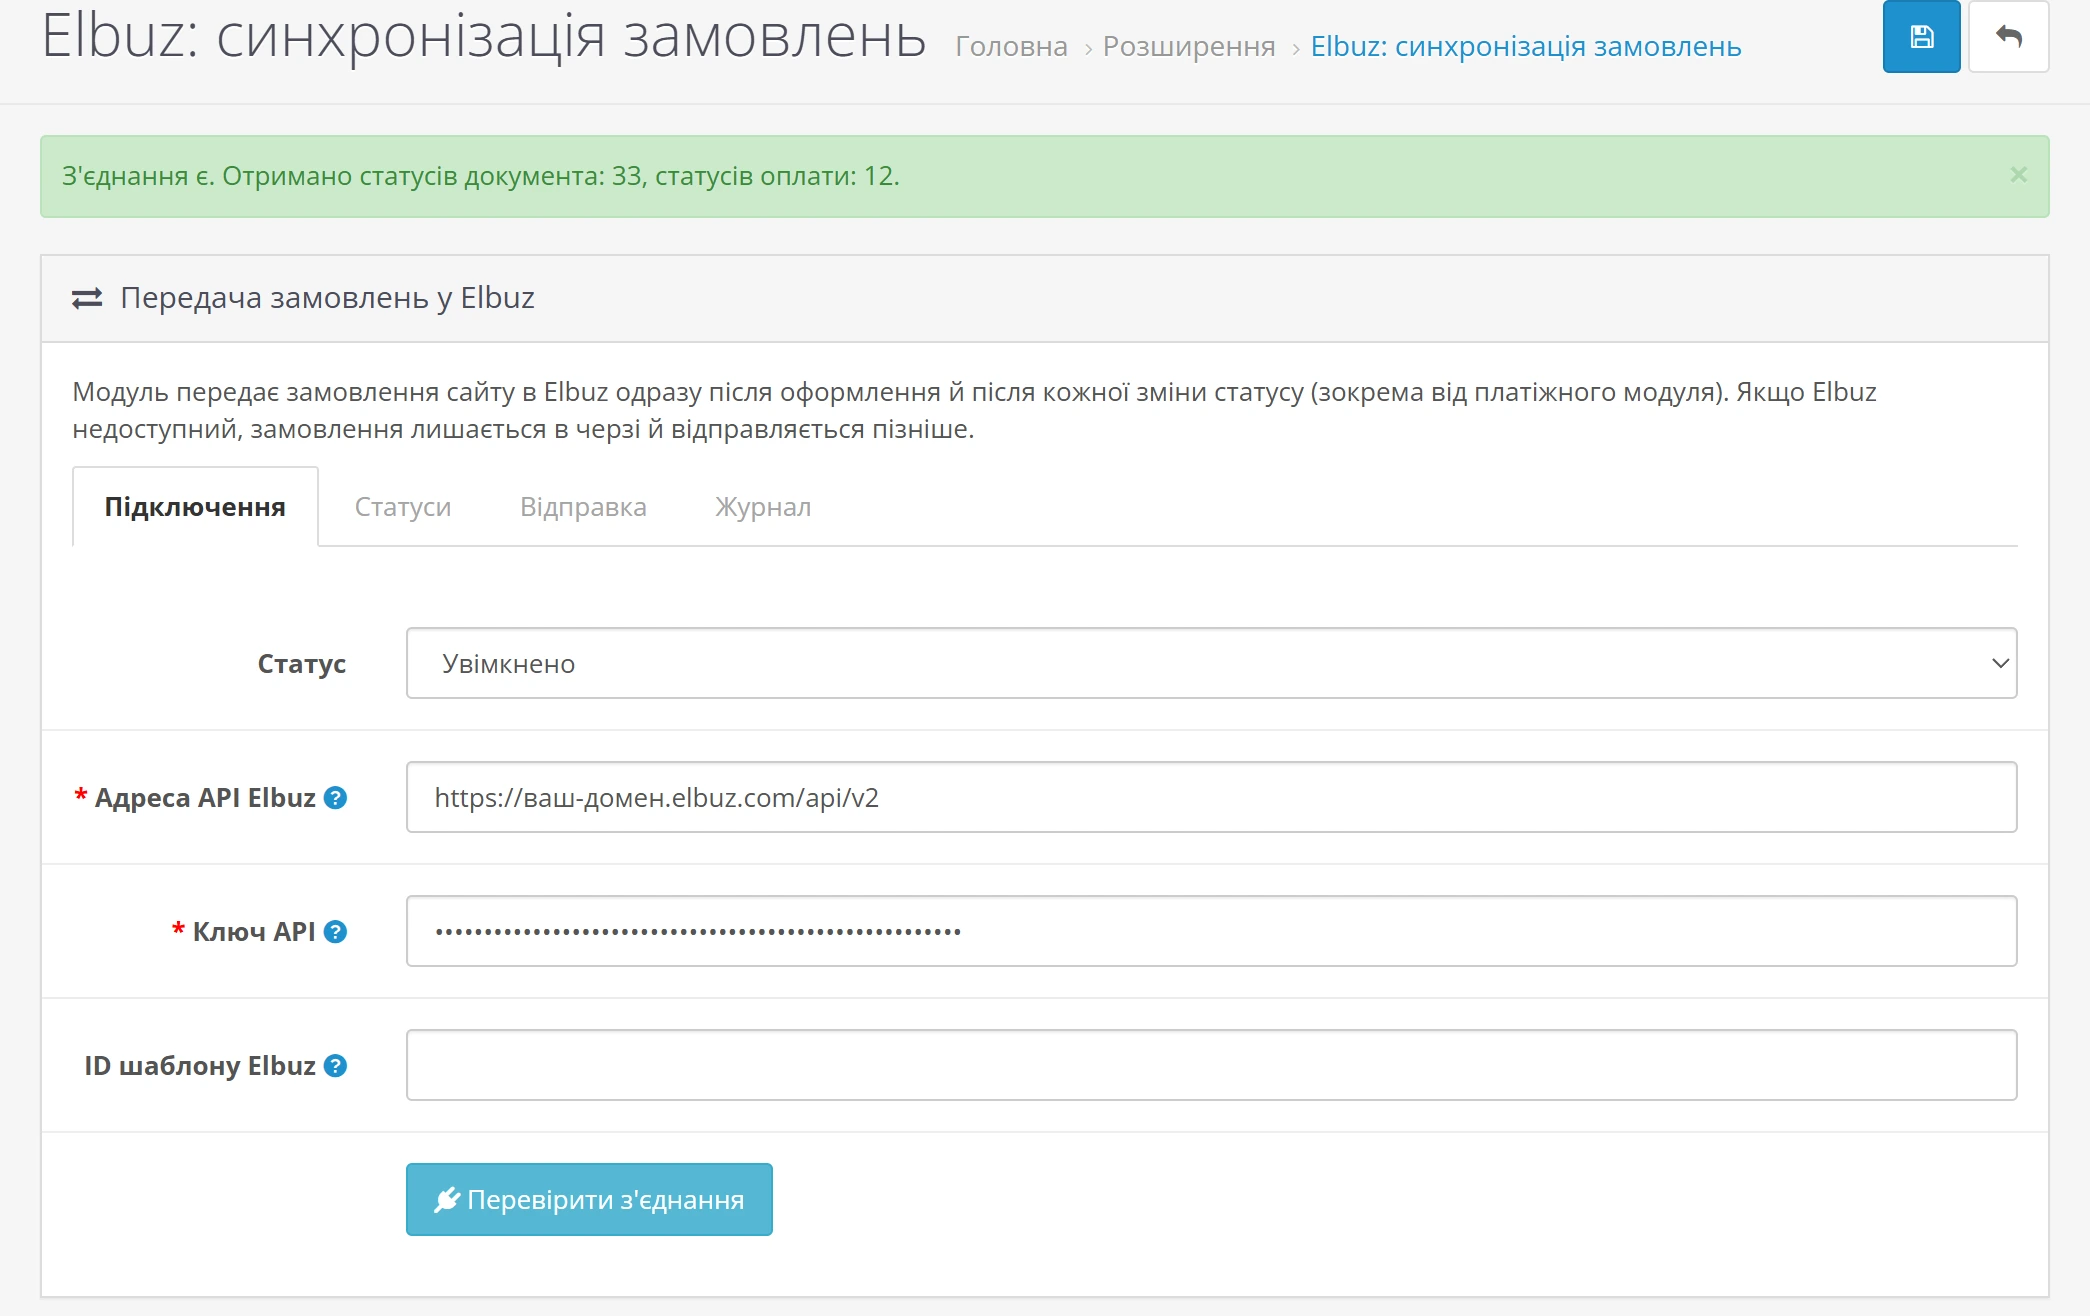
Task: Open Розширення breadcrumb link
Action: pos(1189,46)
